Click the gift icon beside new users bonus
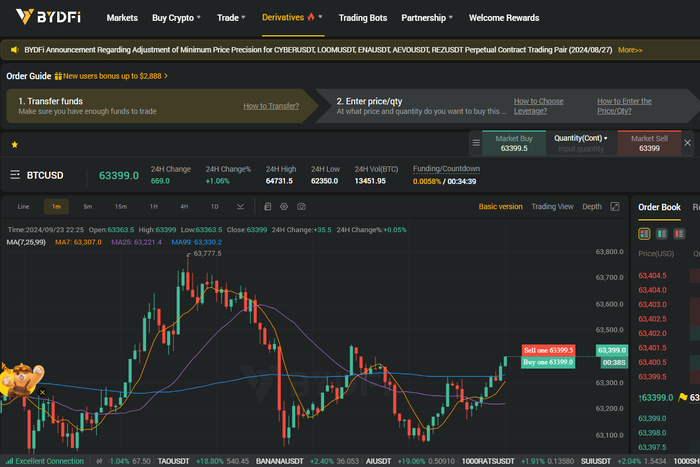 pos(58,76)
